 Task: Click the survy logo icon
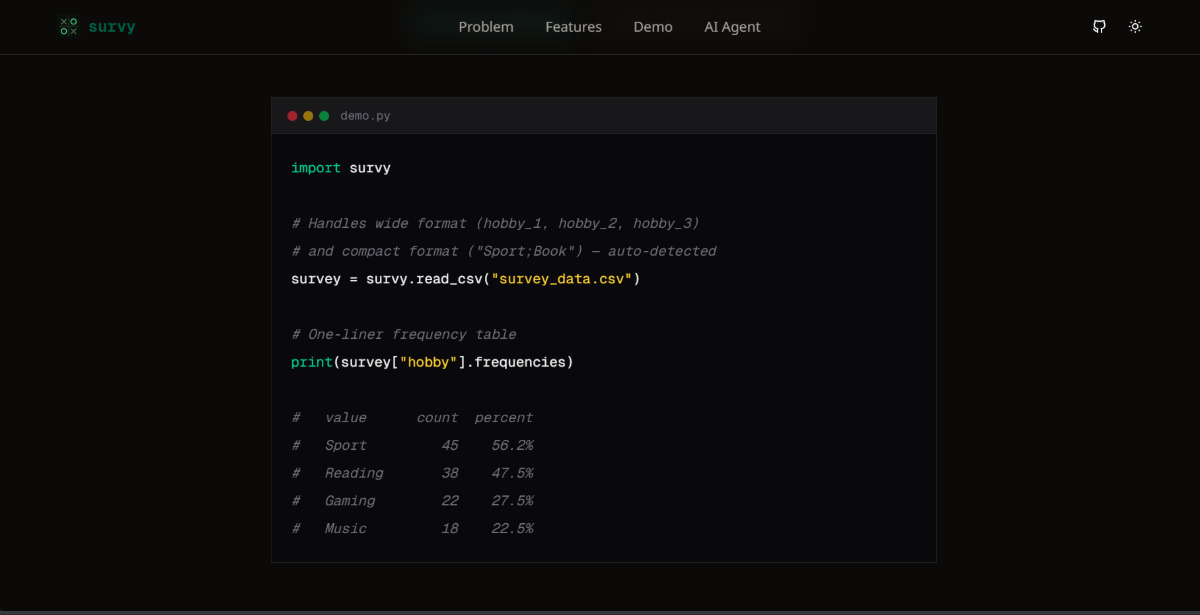tap(68, 27)
